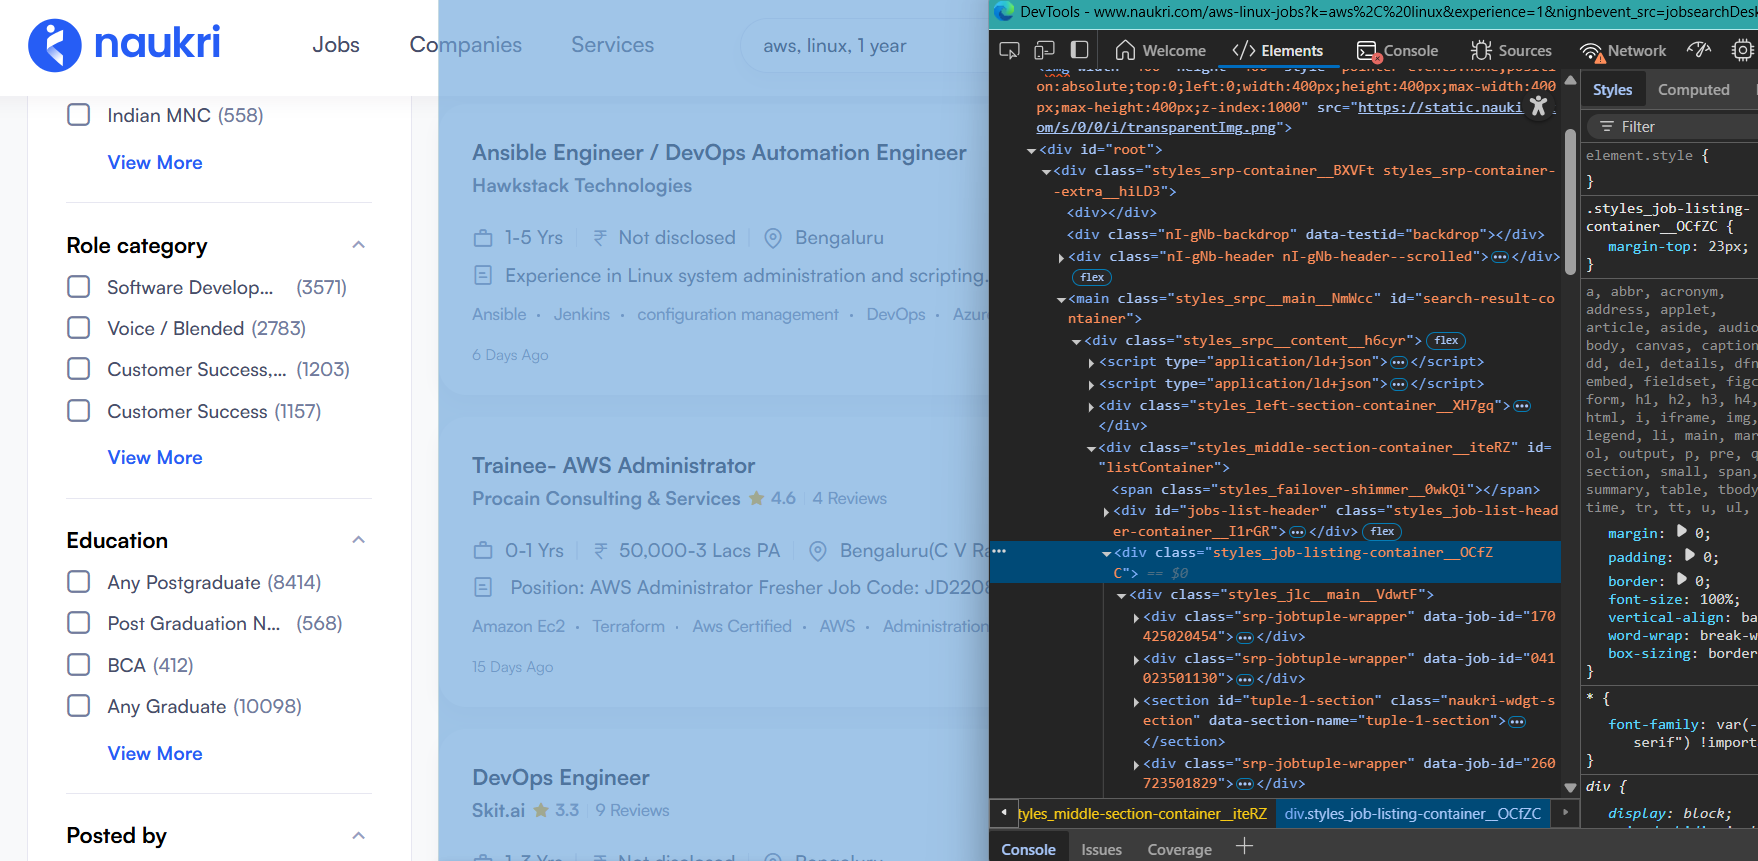The width and height of the screenshot is (1758, 861).
Task: Open the Jobs navigation link
Action: (x=335, y=45)
